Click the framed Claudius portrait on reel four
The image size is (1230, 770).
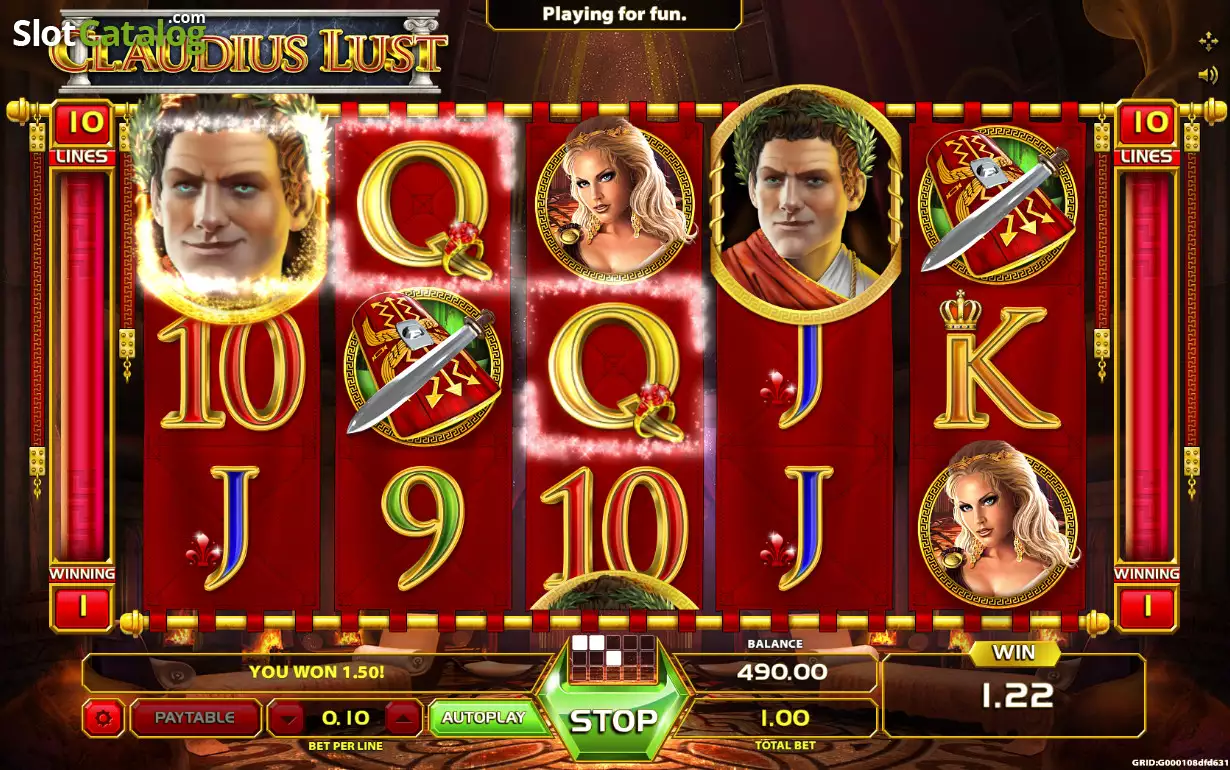tap(805, 203)
